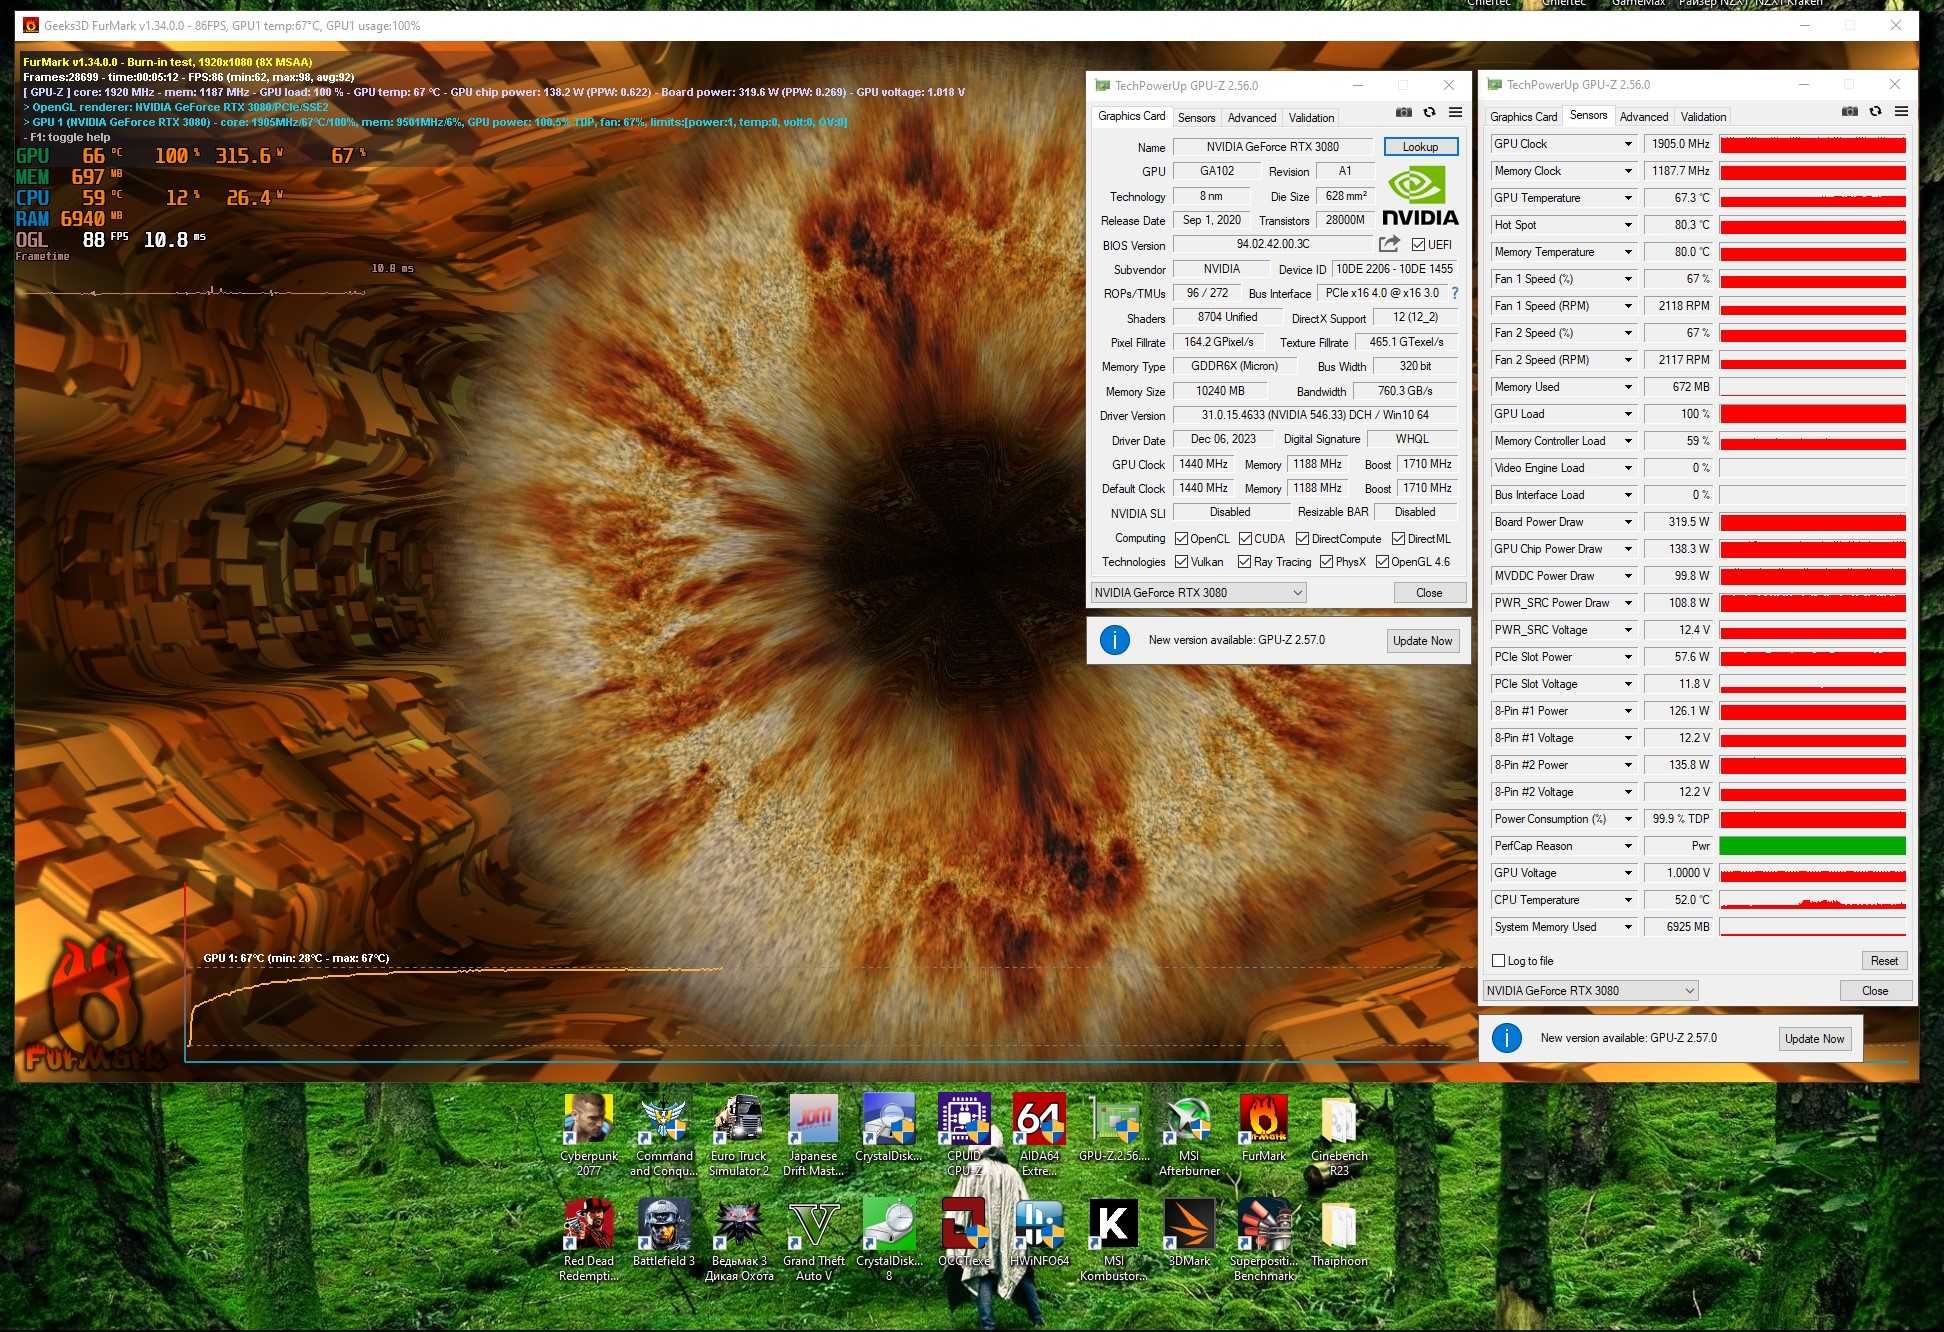Screen dimensions: 1944x1332
Task: Click the Lookup button
Action: (x=1420, y=147)
